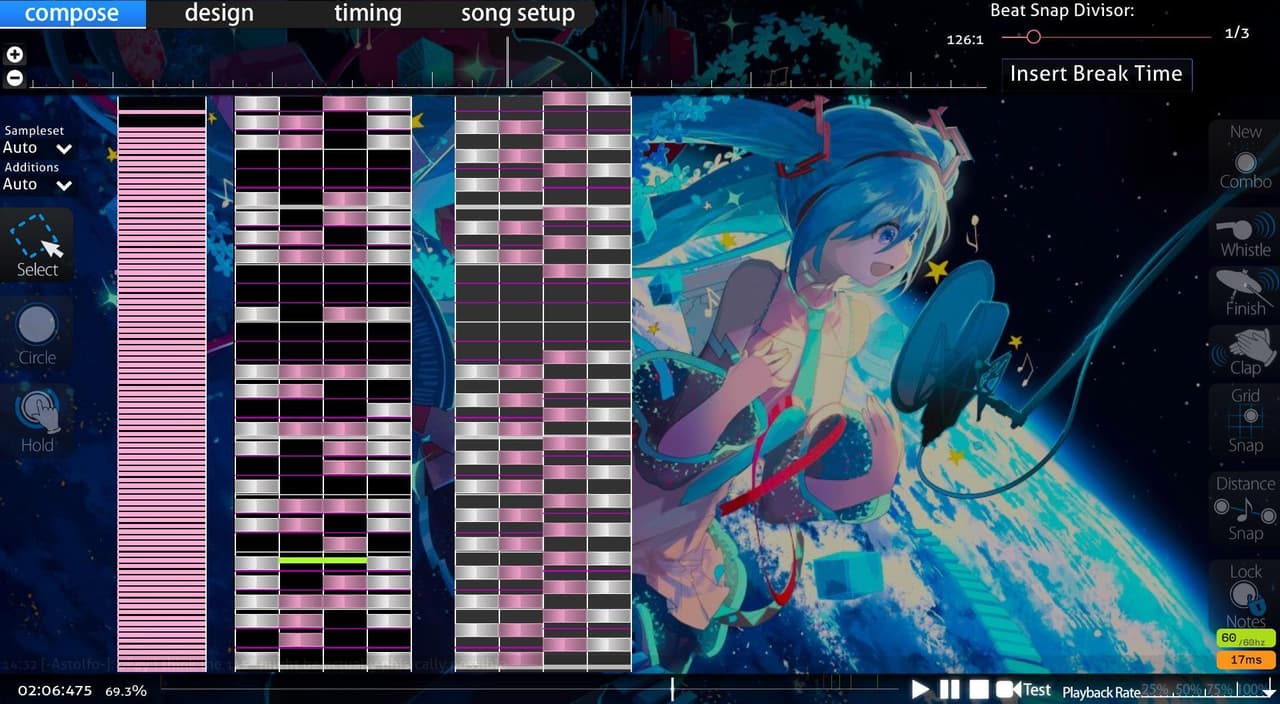Viewport: 1280px width, 704px height.
Task: Switch to the timing tab
Action: (x=368, y=14)
